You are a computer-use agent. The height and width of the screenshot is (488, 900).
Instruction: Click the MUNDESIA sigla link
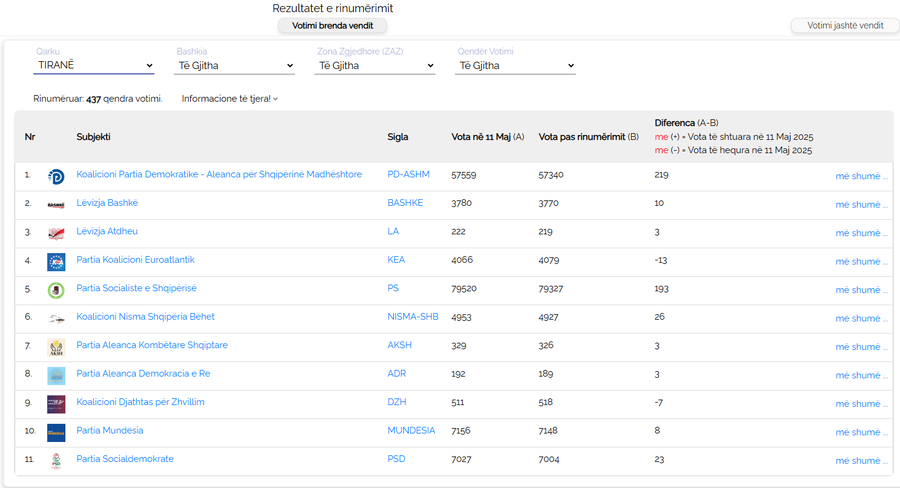coord(411,430)
